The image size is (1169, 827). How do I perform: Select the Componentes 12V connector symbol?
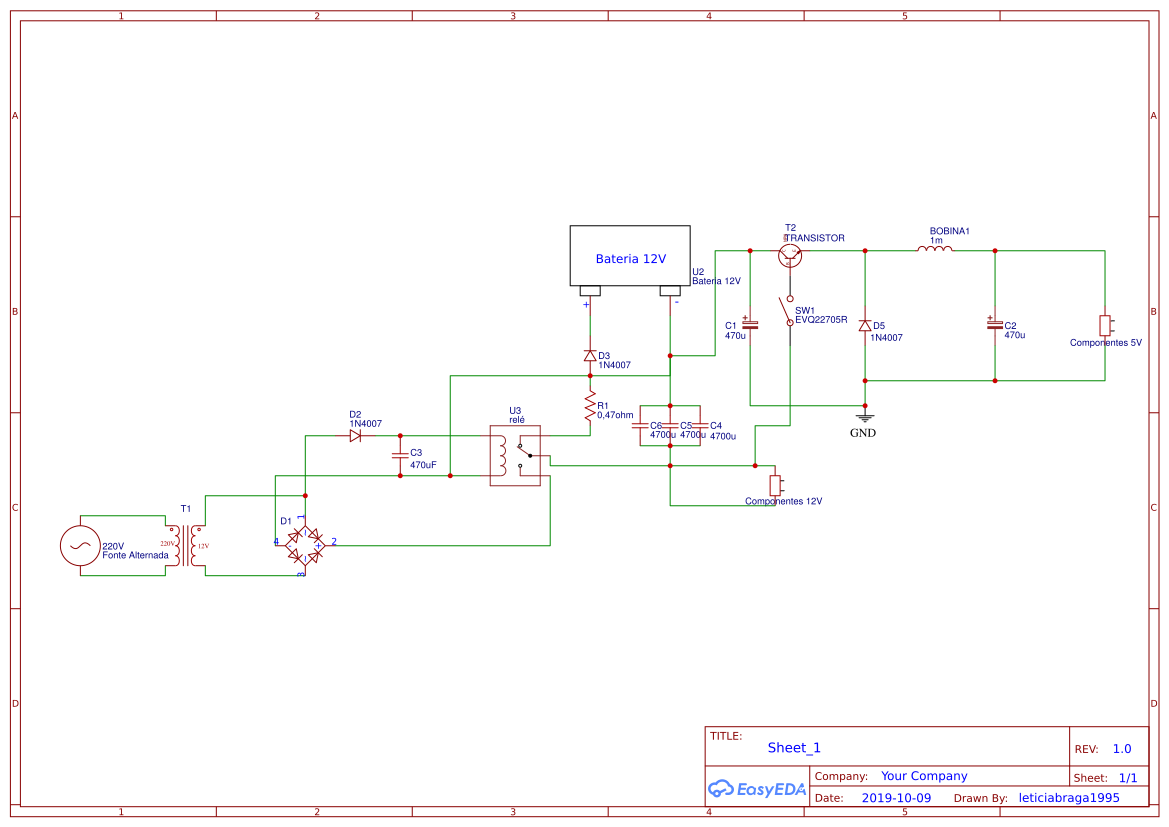click(x=777, y=485)
